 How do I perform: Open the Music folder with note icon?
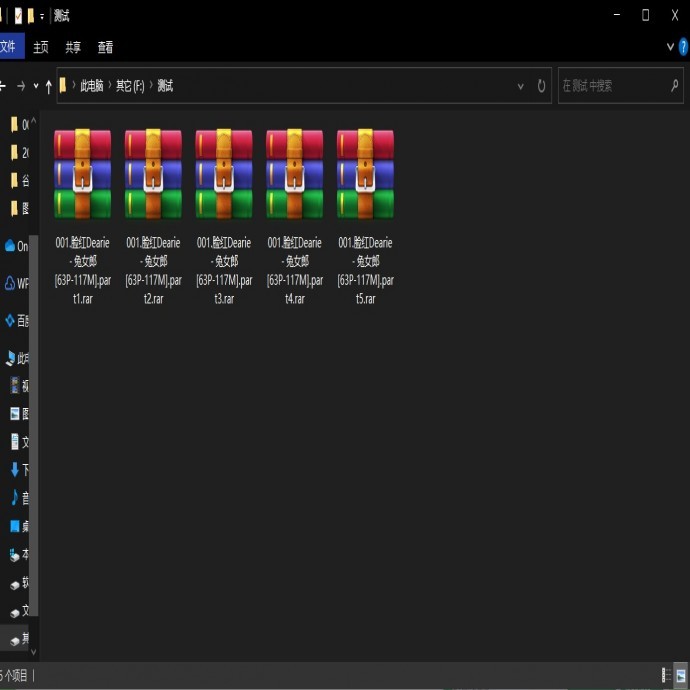(19, 498)
